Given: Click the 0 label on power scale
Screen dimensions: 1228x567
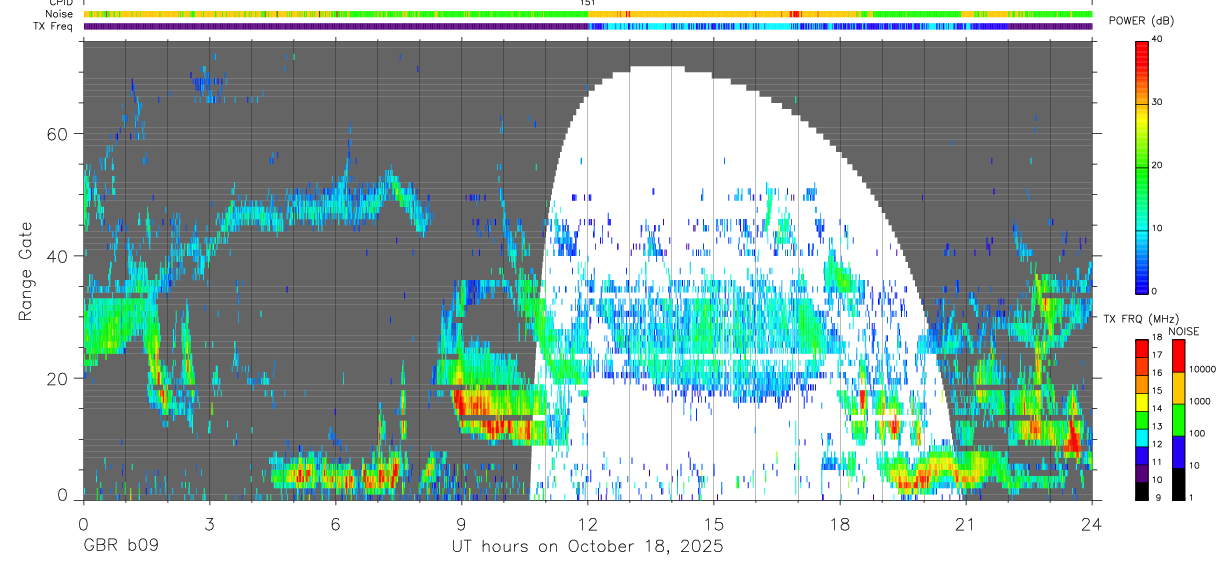Looking at the screenshot, I should pos(1154,291).
